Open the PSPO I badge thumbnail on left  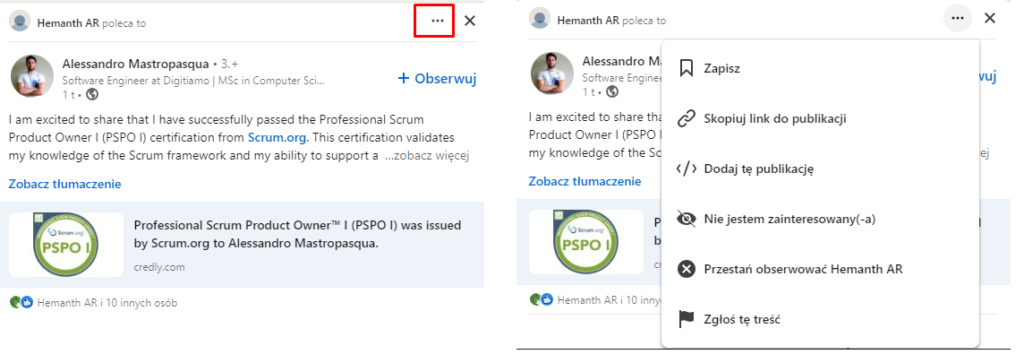pos(66,244)
